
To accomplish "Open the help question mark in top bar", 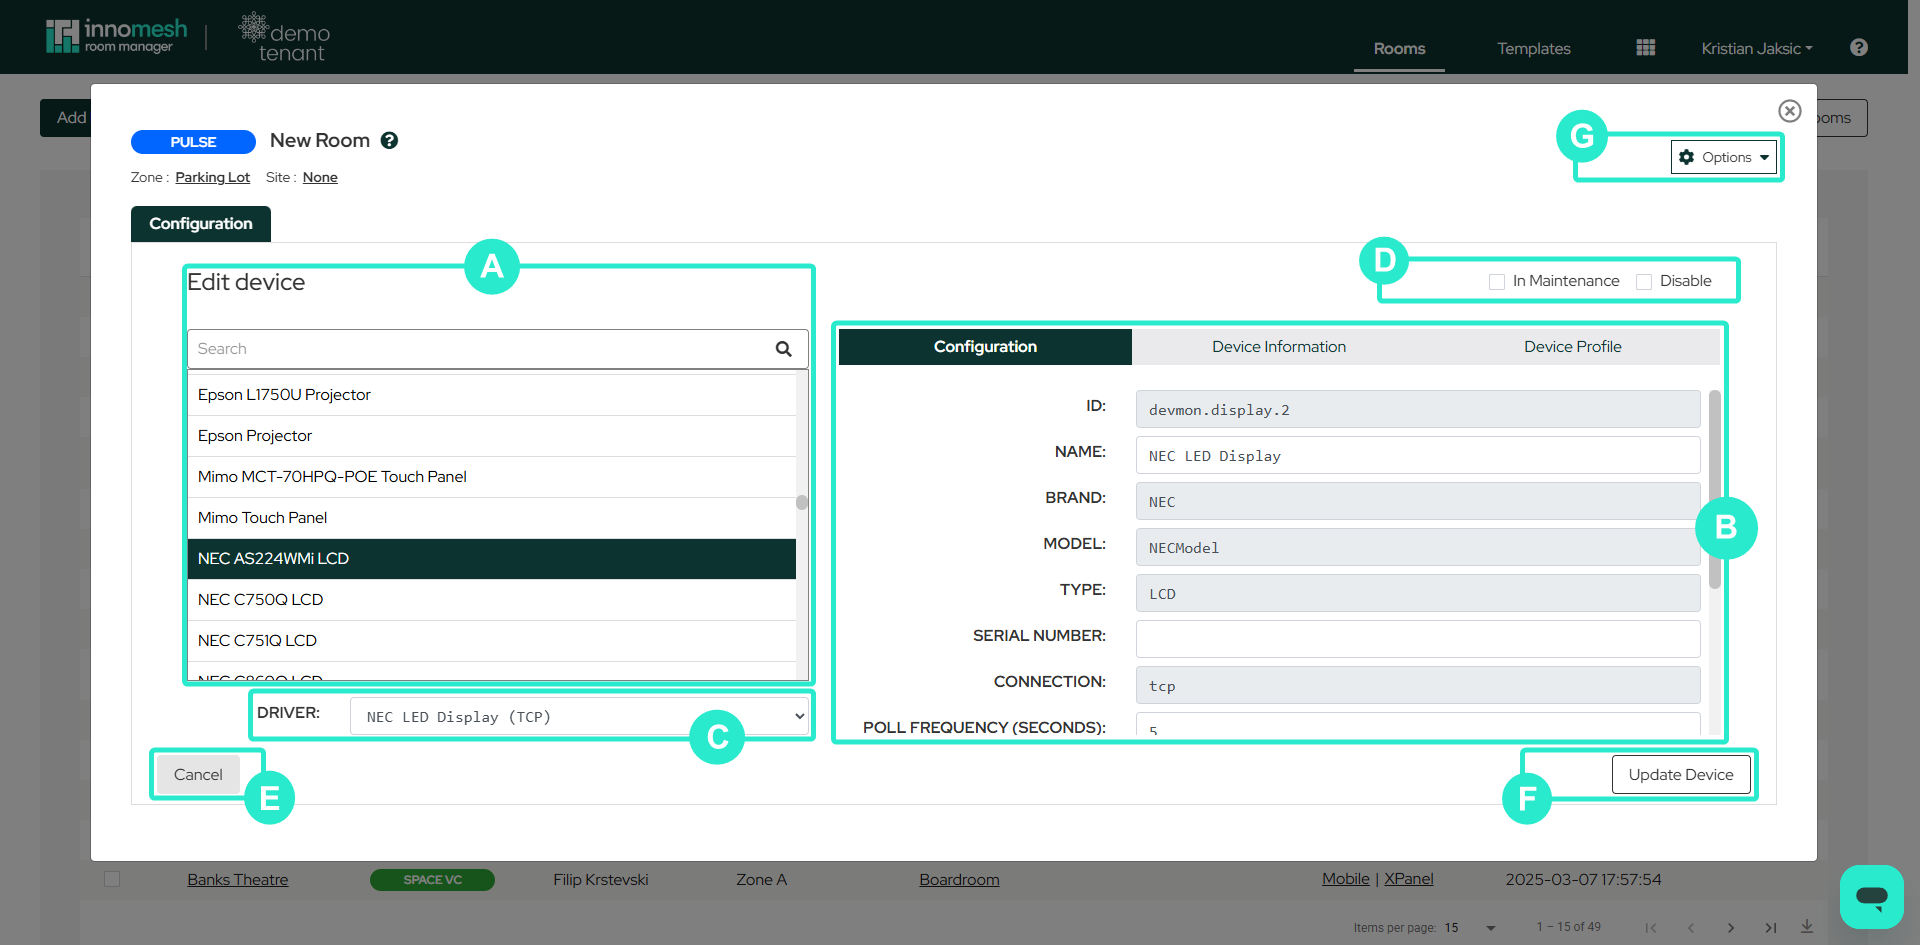I will 1859,47.
